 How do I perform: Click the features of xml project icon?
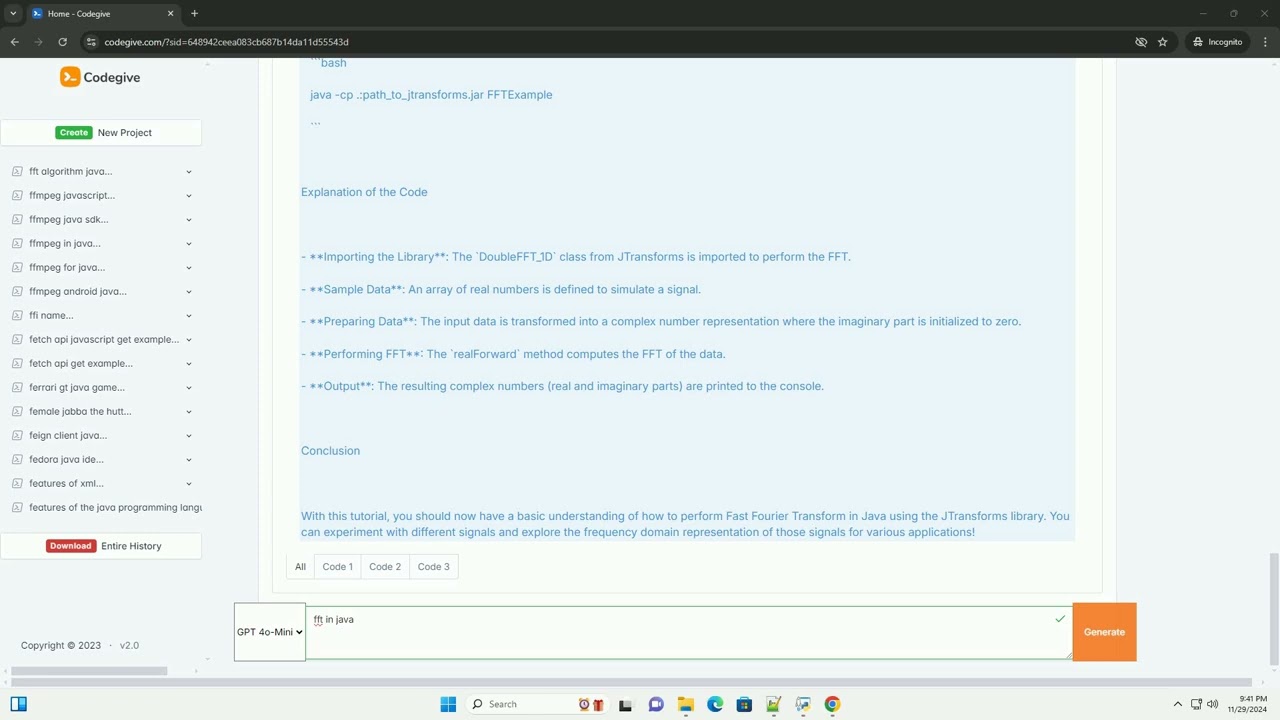point(17,484)
